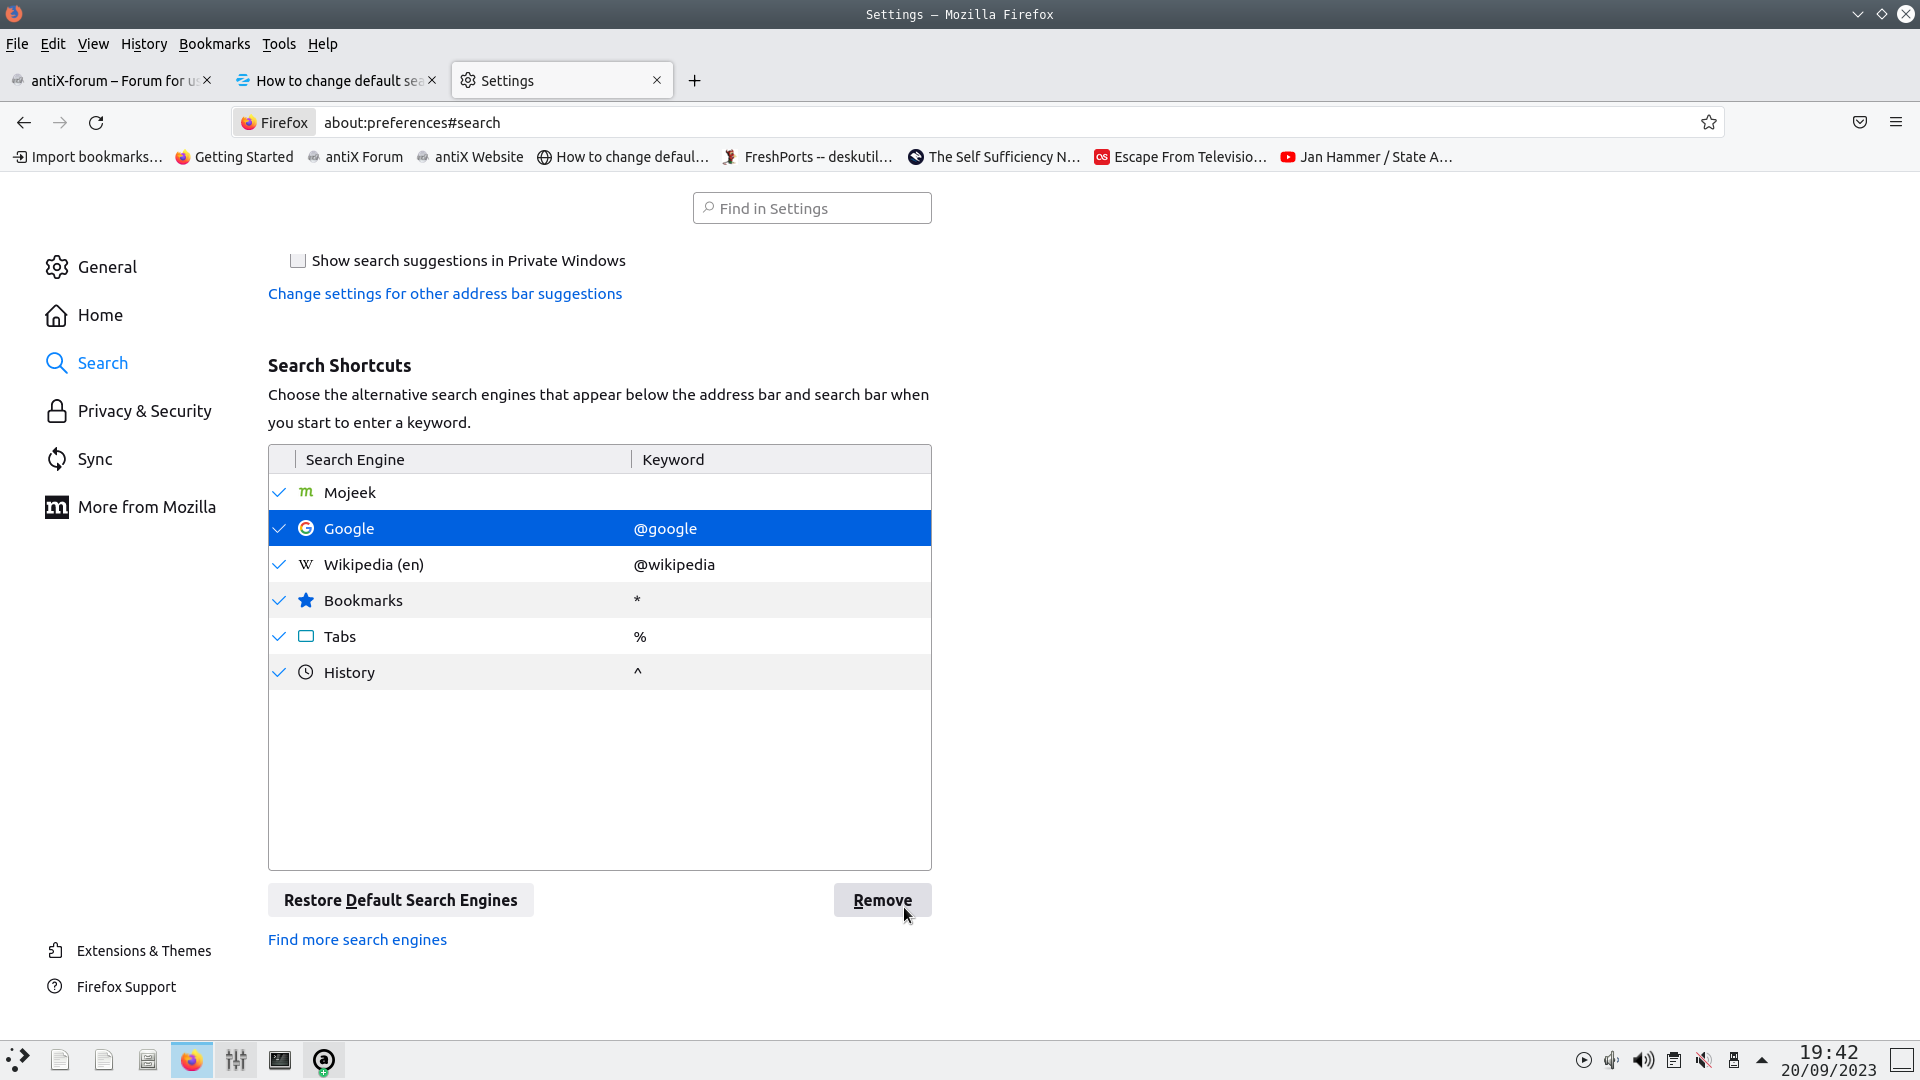Image resolution: width=1920 pixels, height=1080 pixels.
Task: Click the Remove button
Action: [883, 900]
